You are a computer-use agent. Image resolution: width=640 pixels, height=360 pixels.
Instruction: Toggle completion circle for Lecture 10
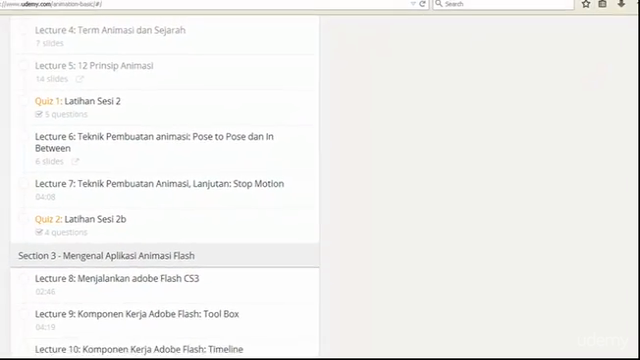(x=24, y=350)
